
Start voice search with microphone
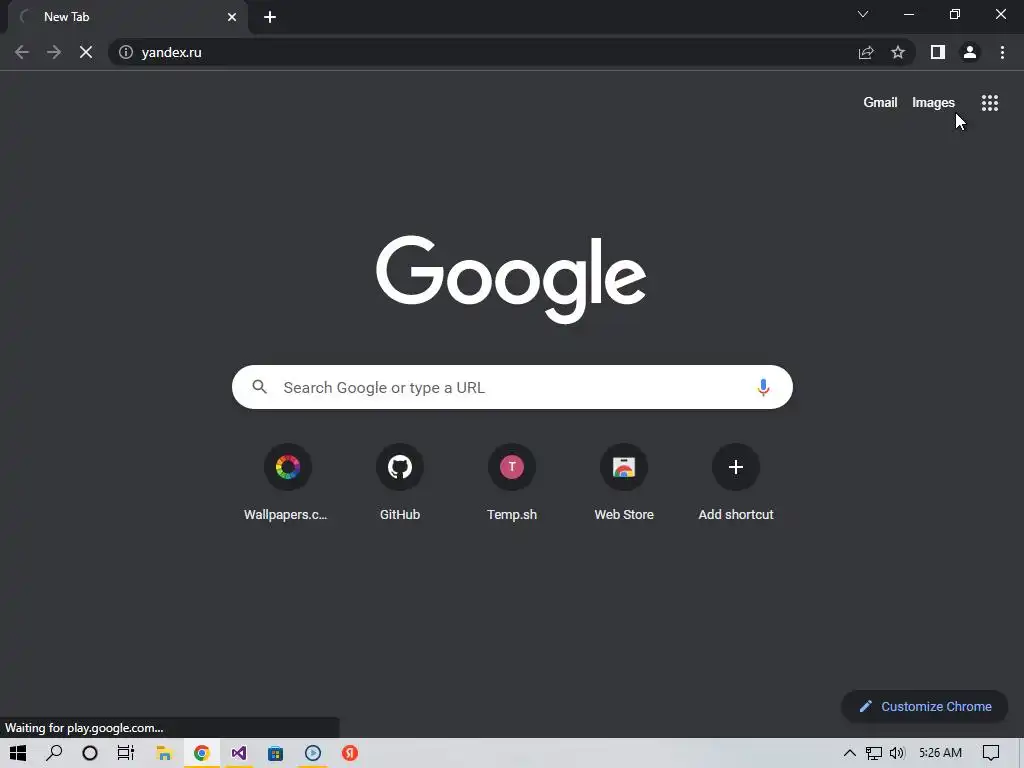(763, 387)
